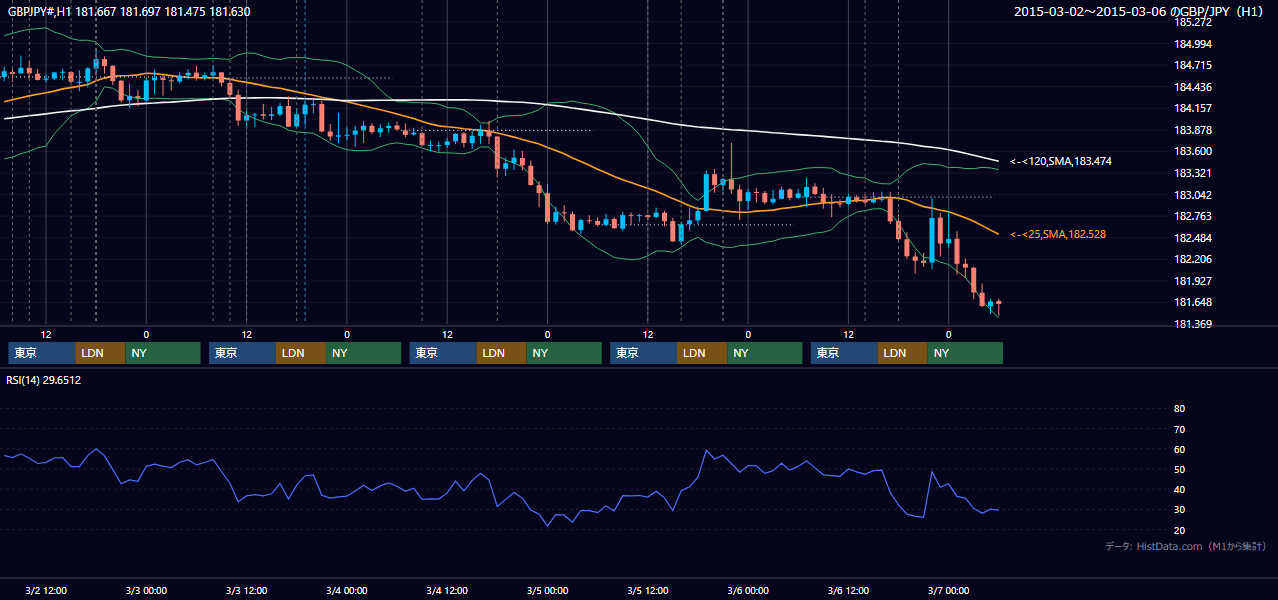Click the 東京 session block for 3/2

pyautogui.click(x=42, y=353)
